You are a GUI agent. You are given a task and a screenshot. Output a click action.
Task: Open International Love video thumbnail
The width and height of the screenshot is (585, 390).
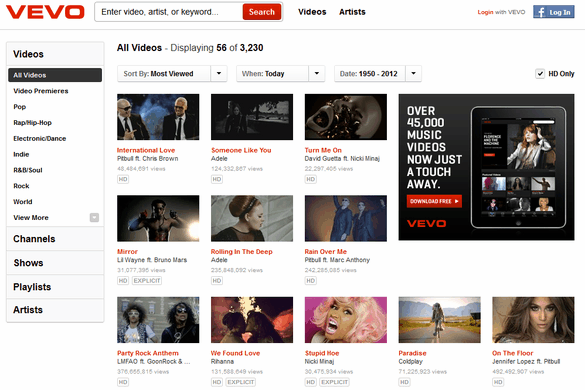pyautogui.click(x=158, y=117)
